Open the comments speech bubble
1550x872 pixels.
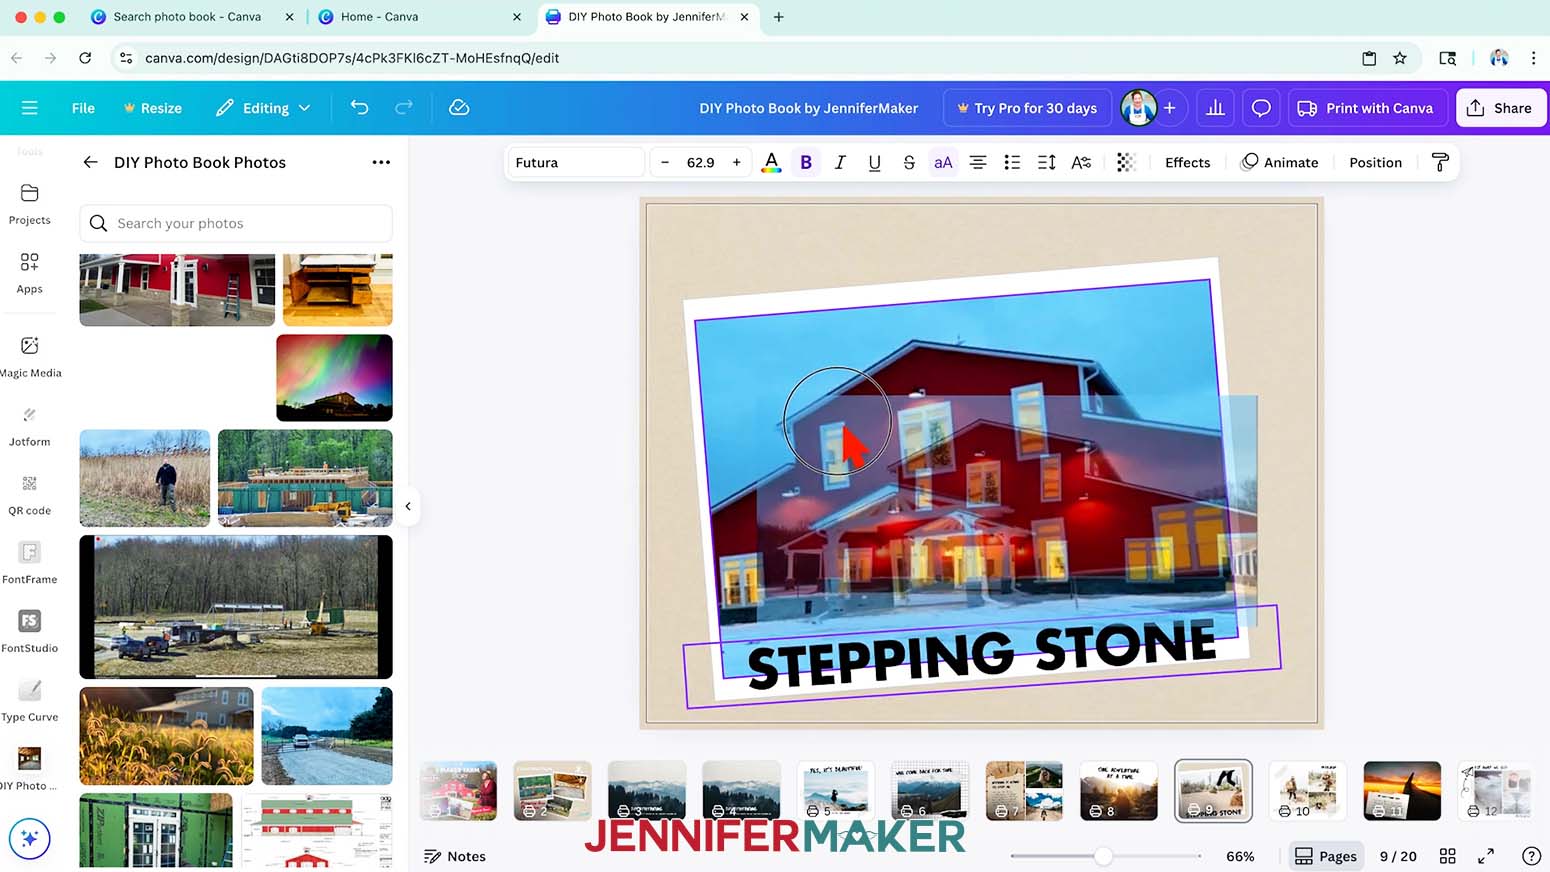tap(1261, 108)
